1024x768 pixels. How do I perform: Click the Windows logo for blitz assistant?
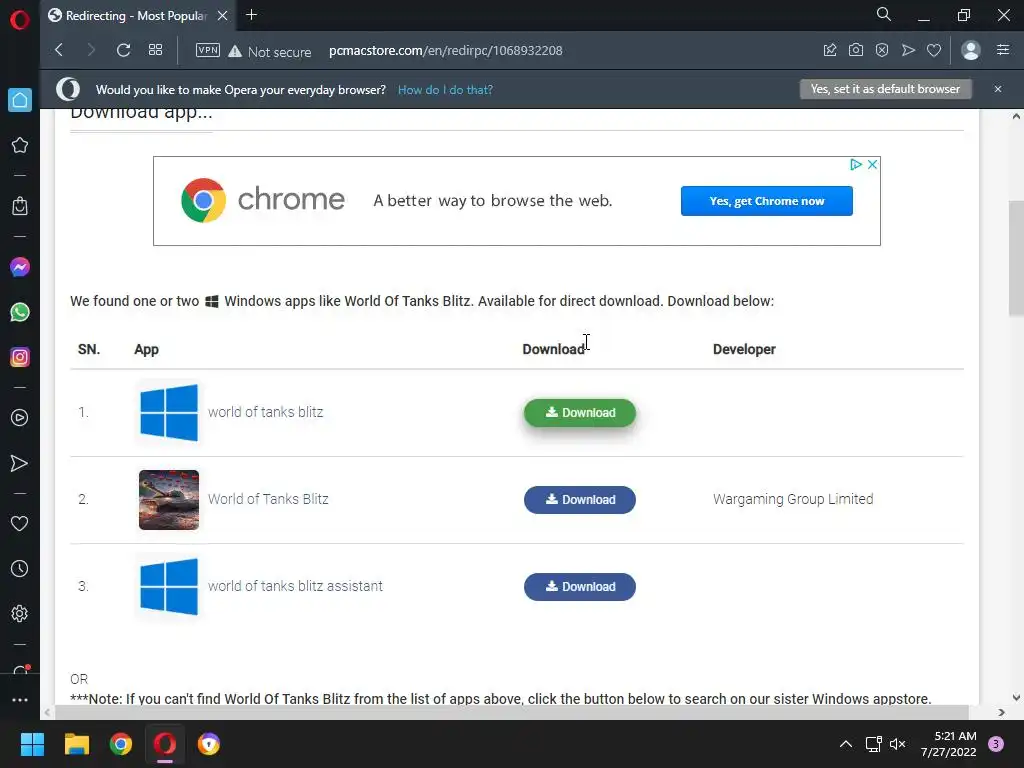(169, 586)
